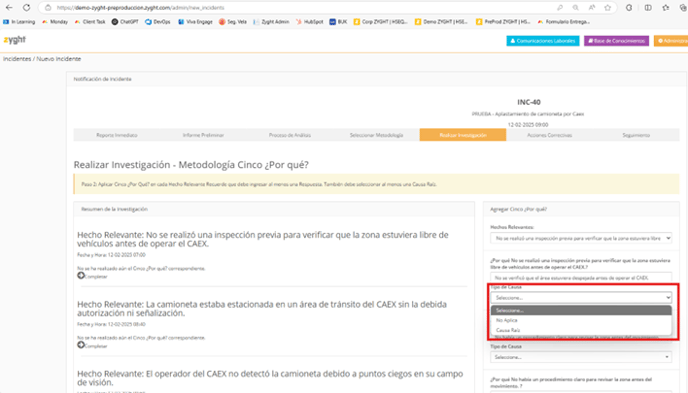688x393 pixels.
Task: Open the Viva Engage bookmark
Action: coord(195,21)
